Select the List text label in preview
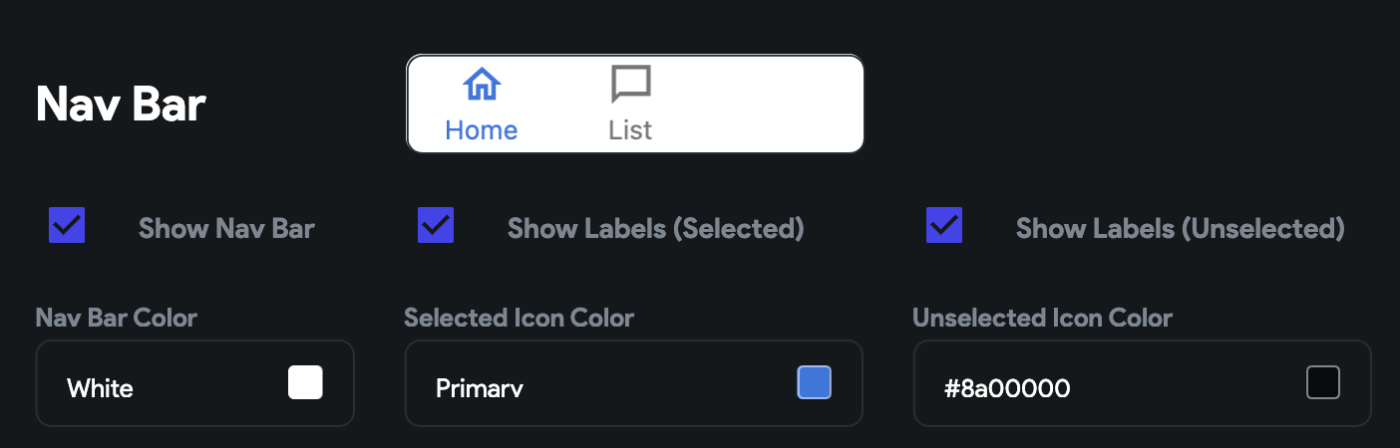 pyautogui.click(x=630, y=130)
